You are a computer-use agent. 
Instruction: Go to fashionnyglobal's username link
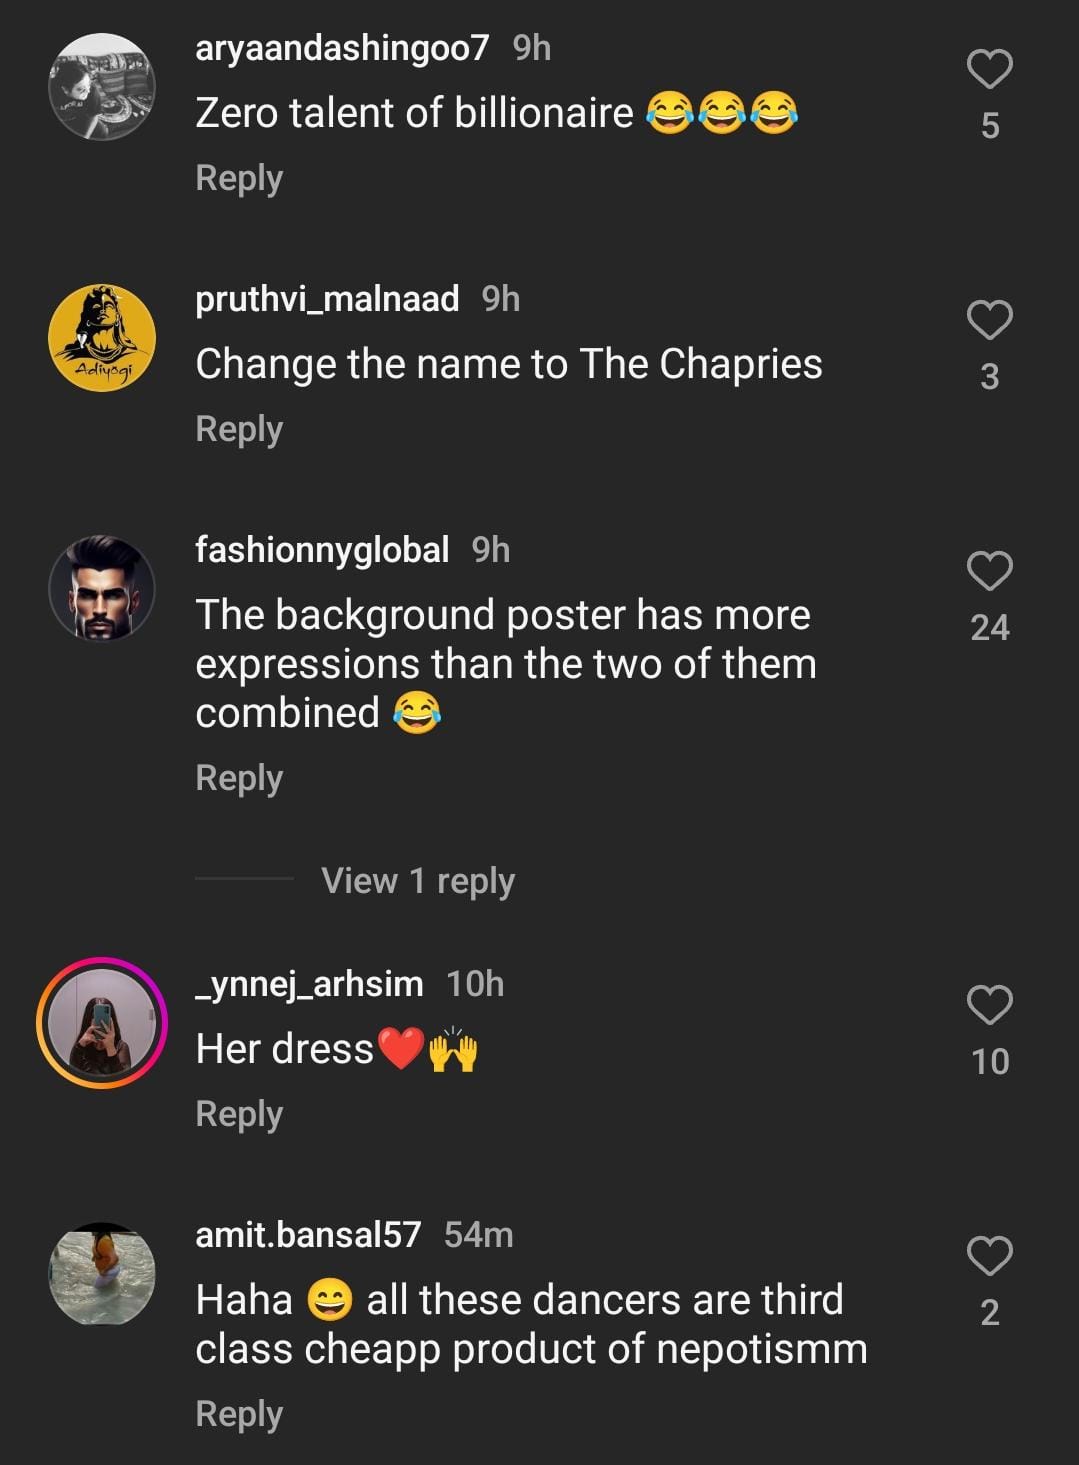[x=322, y=550]
